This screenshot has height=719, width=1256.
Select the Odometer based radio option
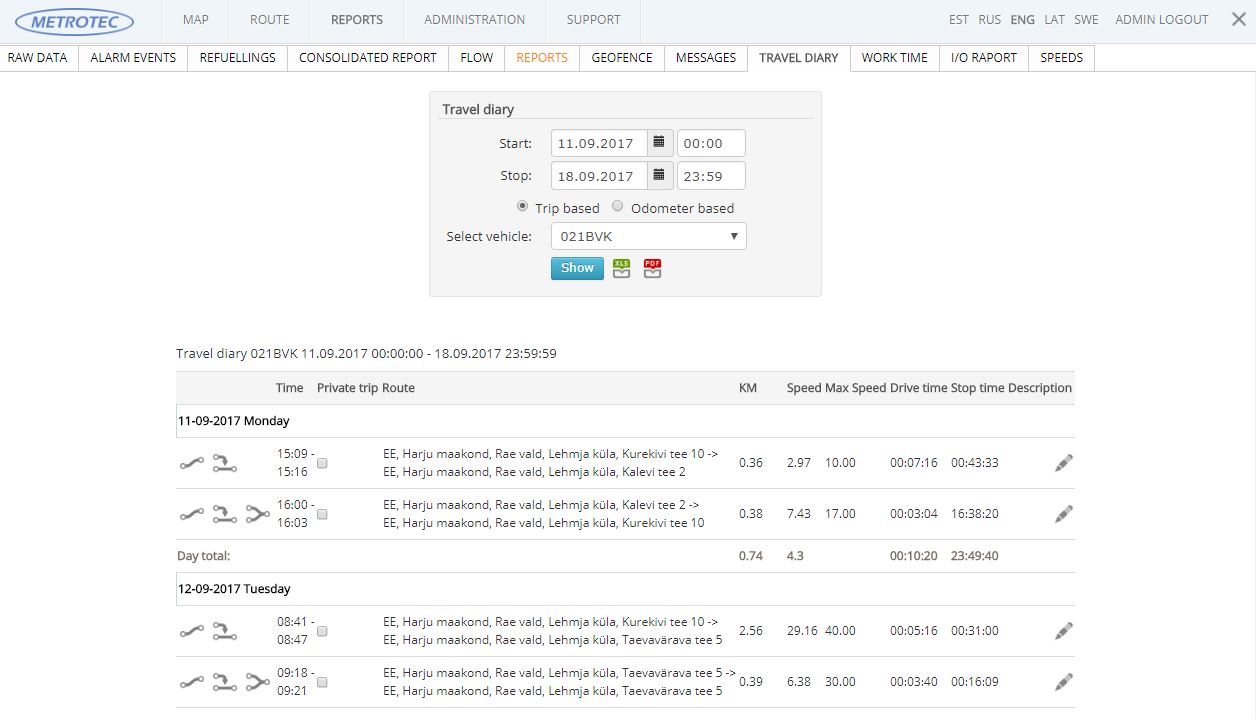[x=618, y=207]
